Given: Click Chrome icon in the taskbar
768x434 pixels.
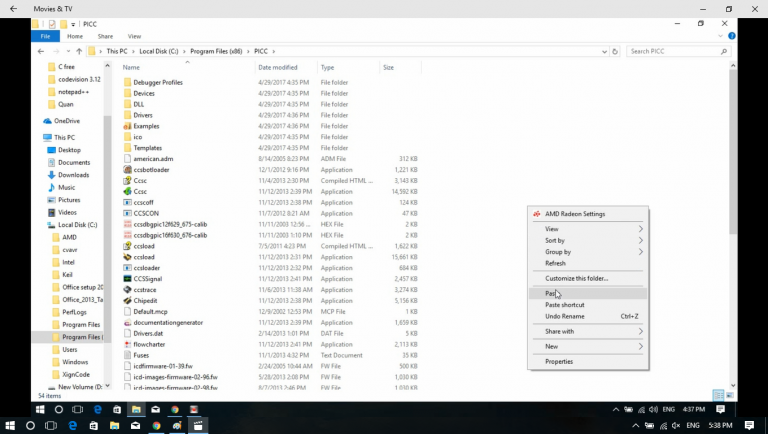Looking at the screenshot, I should point(174,409).
